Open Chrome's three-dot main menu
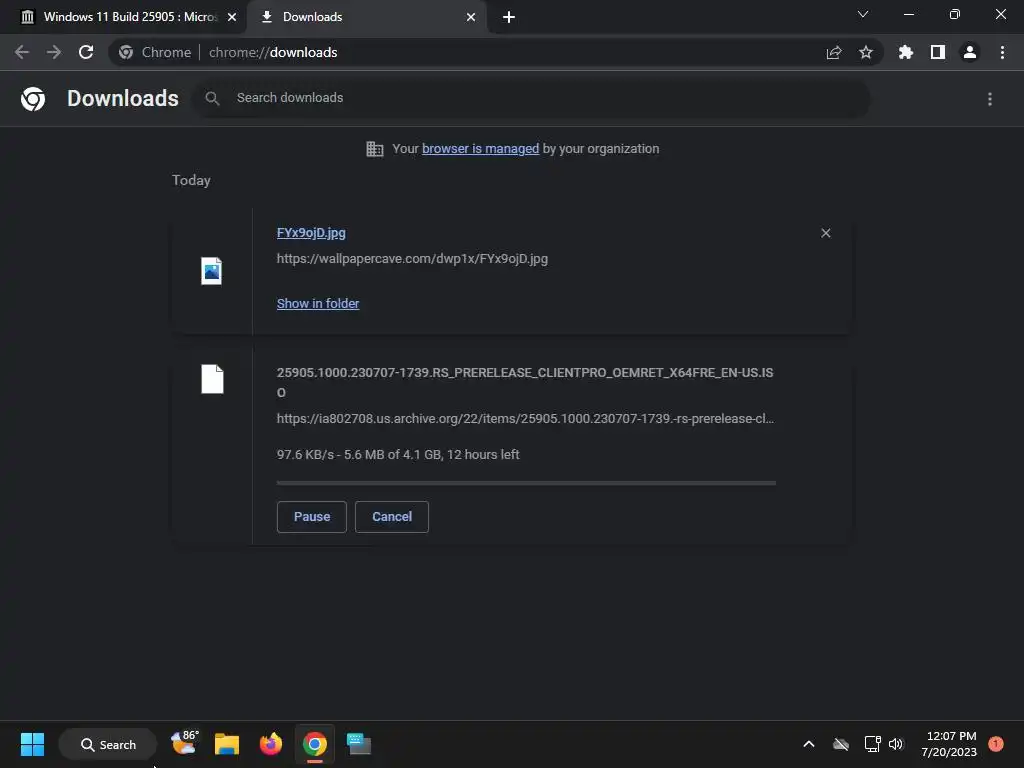This screenshot has height=768, width=1024. (x=1002, y=52)
